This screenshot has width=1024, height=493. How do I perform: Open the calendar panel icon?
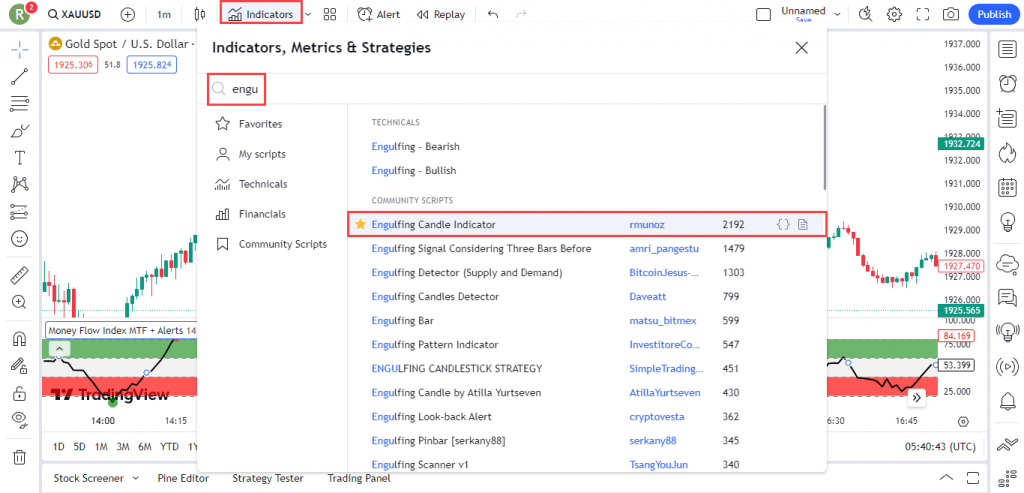pyautogui.click(x=1008, y=187)
